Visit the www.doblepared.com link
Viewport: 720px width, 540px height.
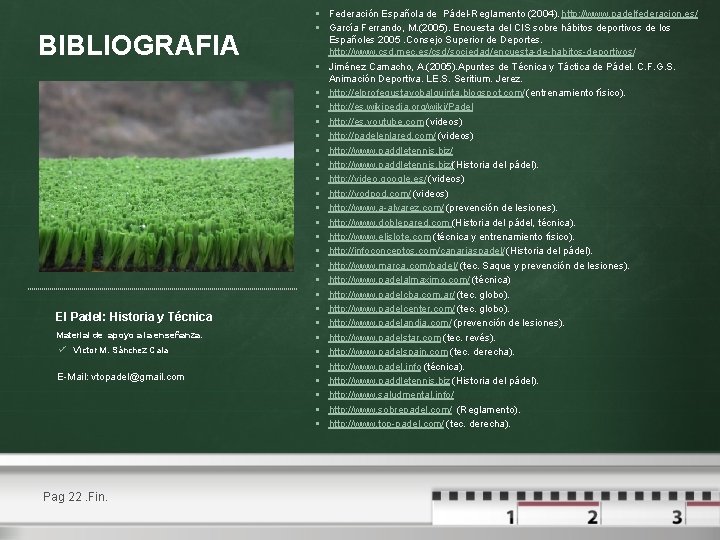pos(390,223)
